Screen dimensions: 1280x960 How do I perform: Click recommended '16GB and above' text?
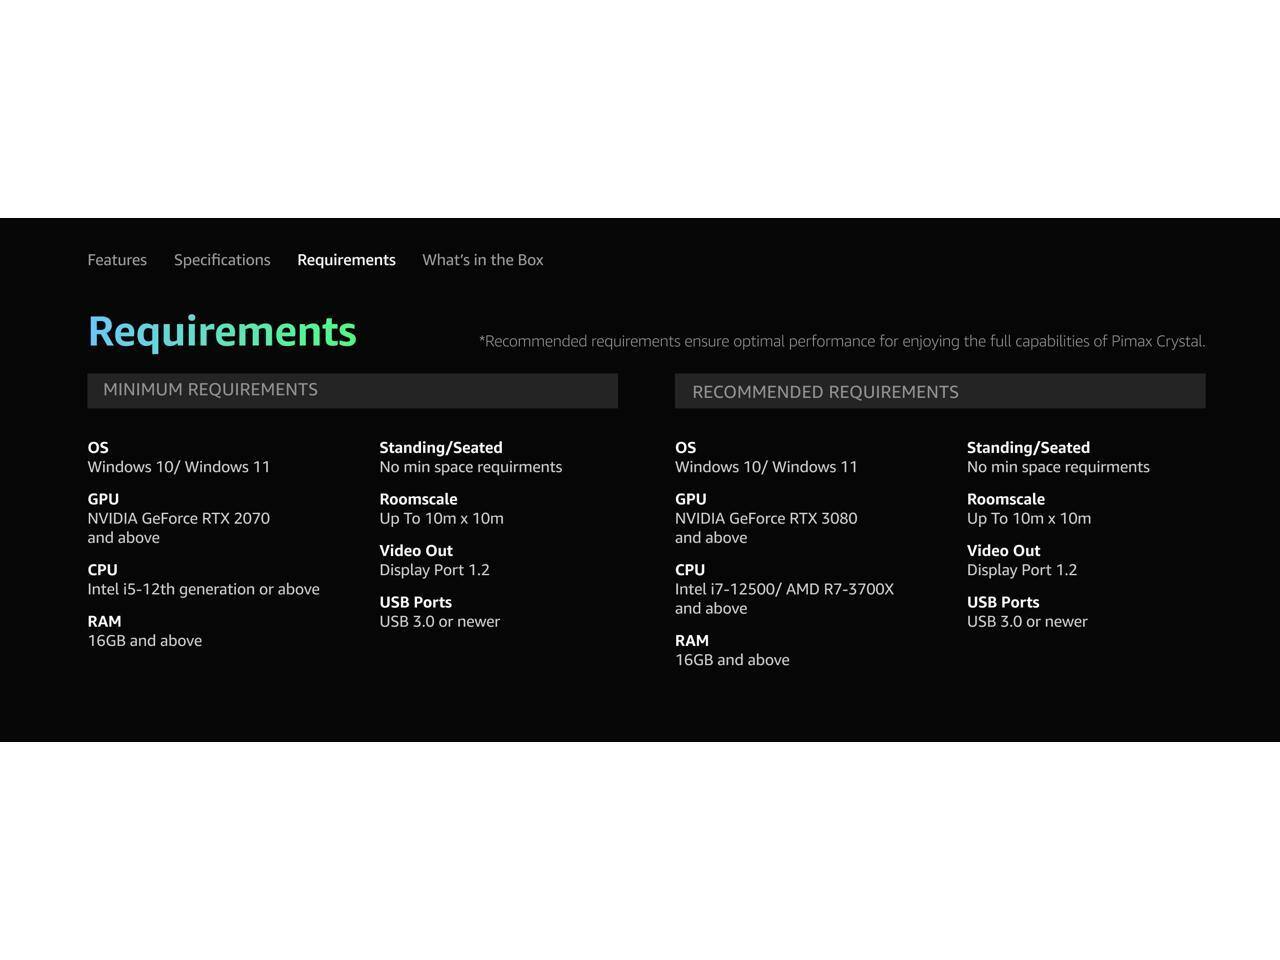[732, 660]
